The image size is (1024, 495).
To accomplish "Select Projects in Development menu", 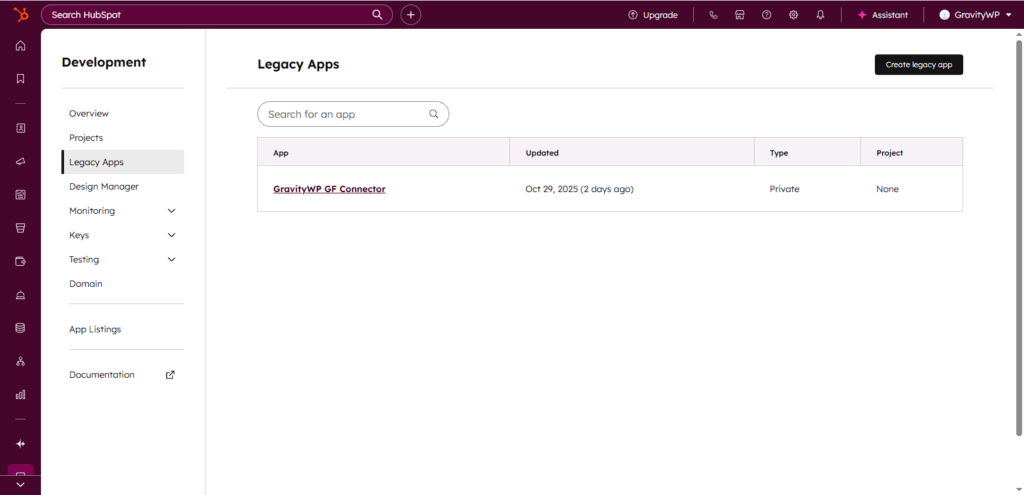I will click(86, 138).
